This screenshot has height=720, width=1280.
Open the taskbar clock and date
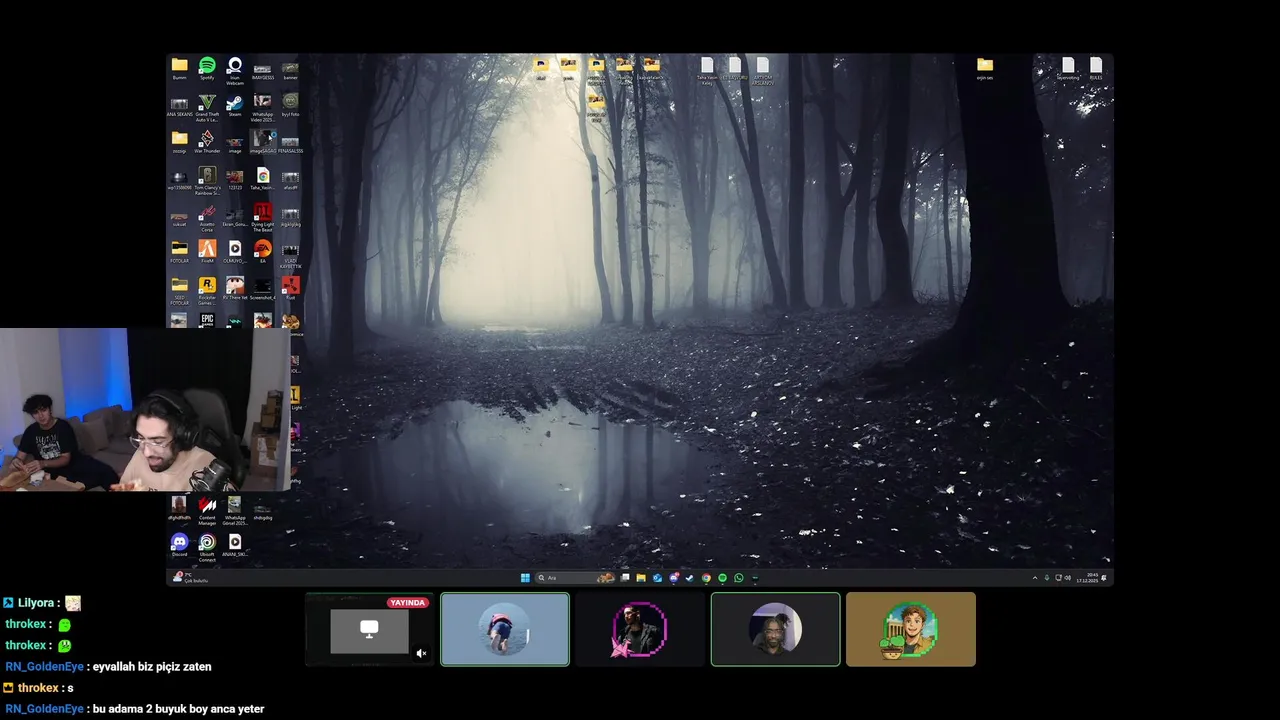1089,578
